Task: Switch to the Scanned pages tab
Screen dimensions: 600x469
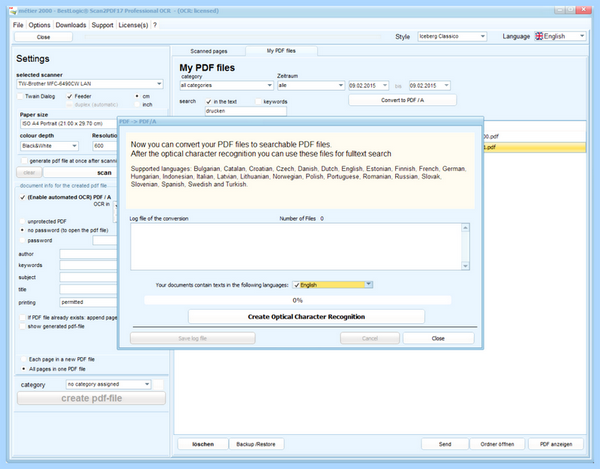Action: (x=209, y=51)
